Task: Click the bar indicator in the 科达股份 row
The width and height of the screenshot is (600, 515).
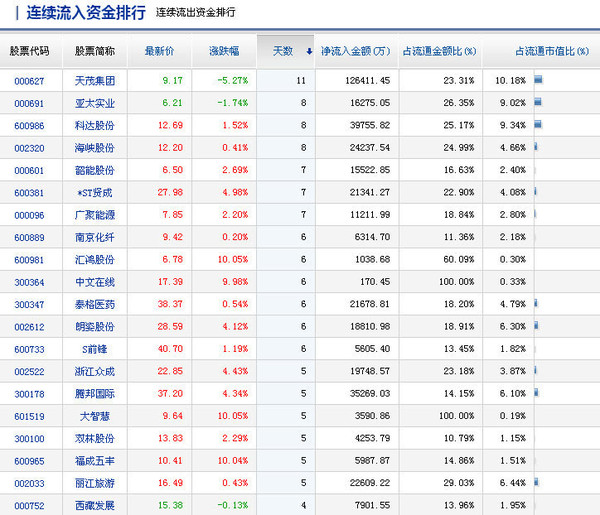Action: 538,124
